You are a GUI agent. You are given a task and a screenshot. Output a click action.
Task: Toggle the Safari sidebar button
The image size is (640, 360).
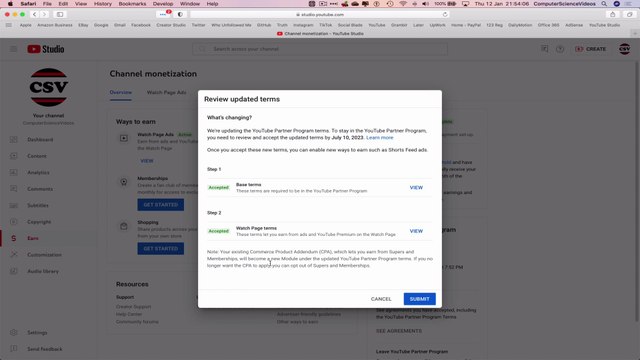[60, 14]
